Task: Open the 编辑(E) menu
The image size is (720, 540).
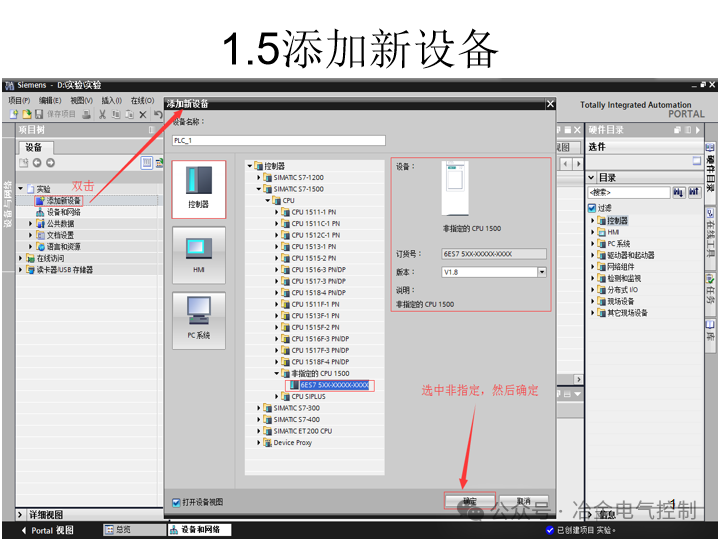Action: click(50, 100)
